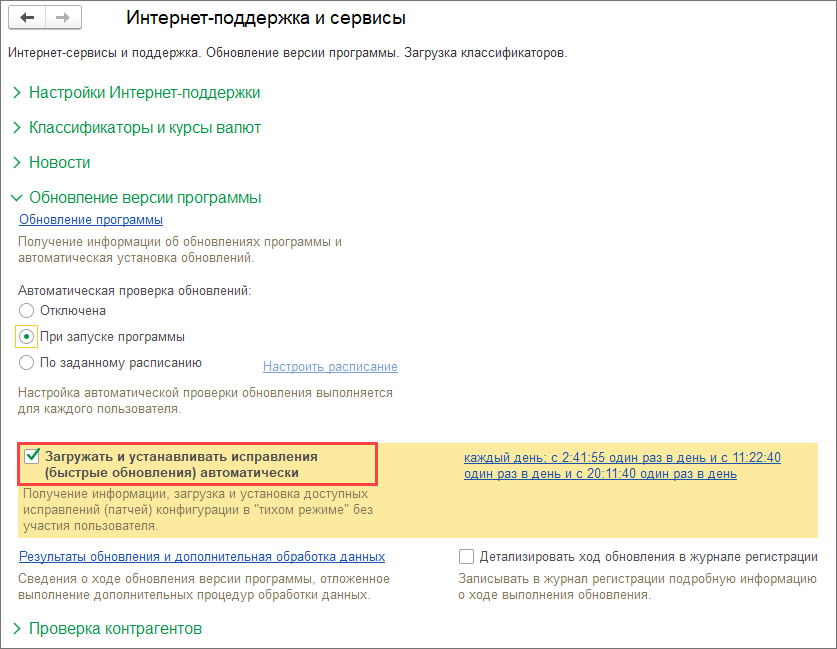Navigate forward using the right arrow button

click(x=60, y=17)
